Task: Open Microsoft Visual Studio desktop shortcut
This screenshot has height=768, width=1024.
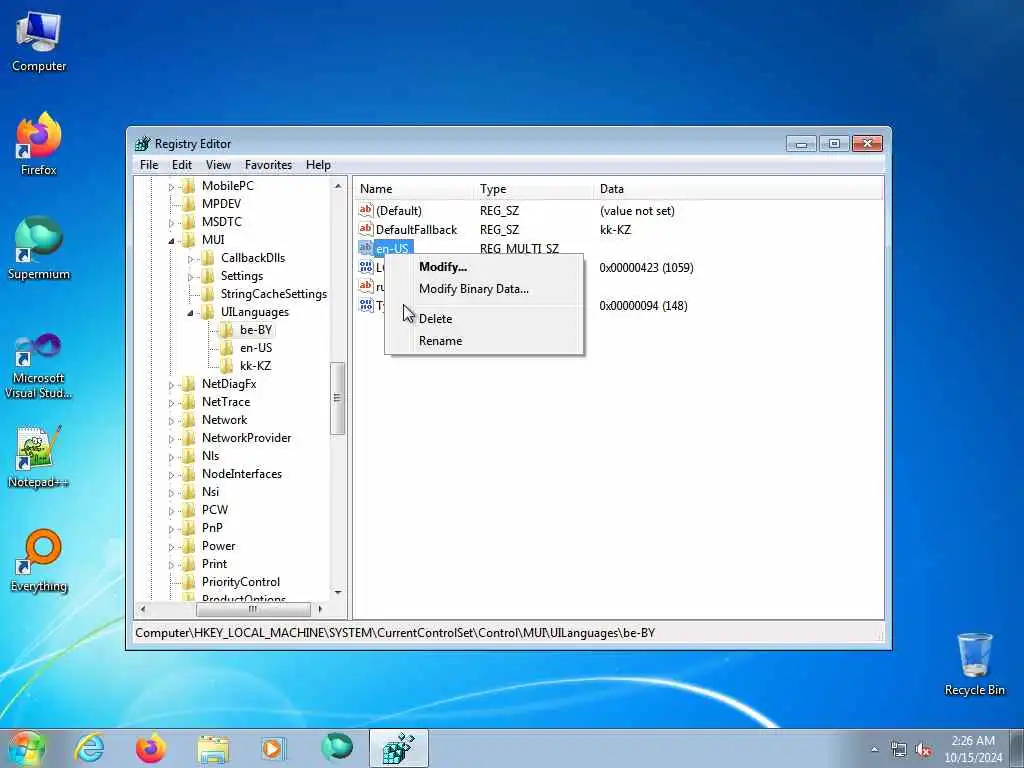Action: (x=39, y=366)
